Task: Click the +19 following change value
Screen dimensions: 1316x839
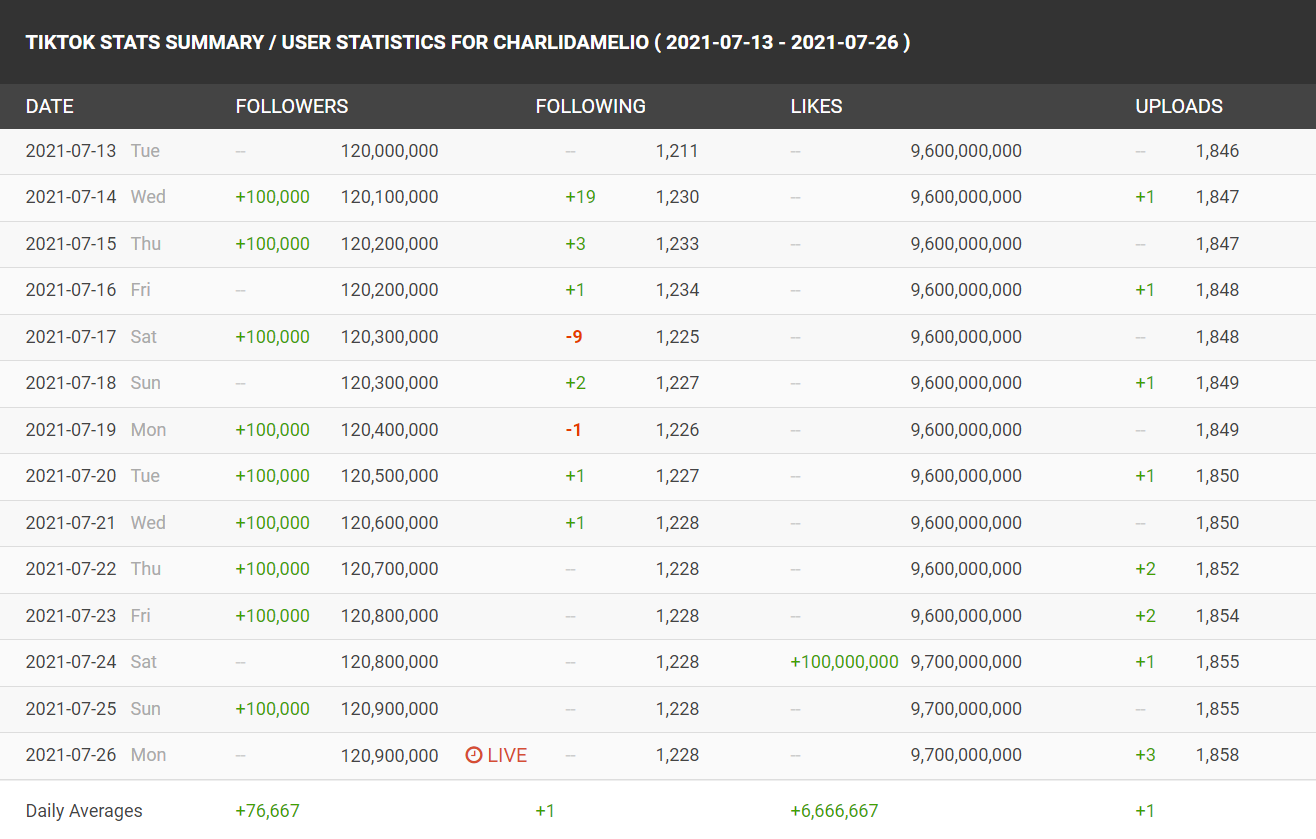Action: [580, 197]
